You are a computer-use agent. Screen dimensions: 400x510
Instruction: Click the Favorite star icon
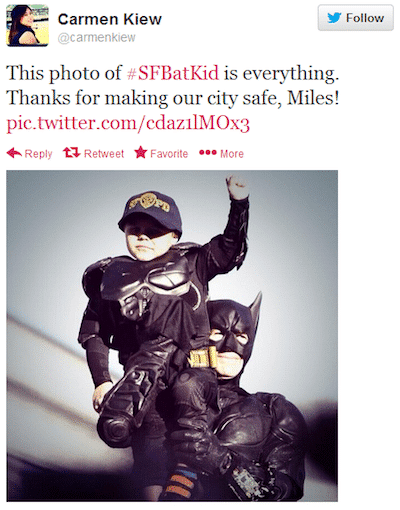click(141, 153)
